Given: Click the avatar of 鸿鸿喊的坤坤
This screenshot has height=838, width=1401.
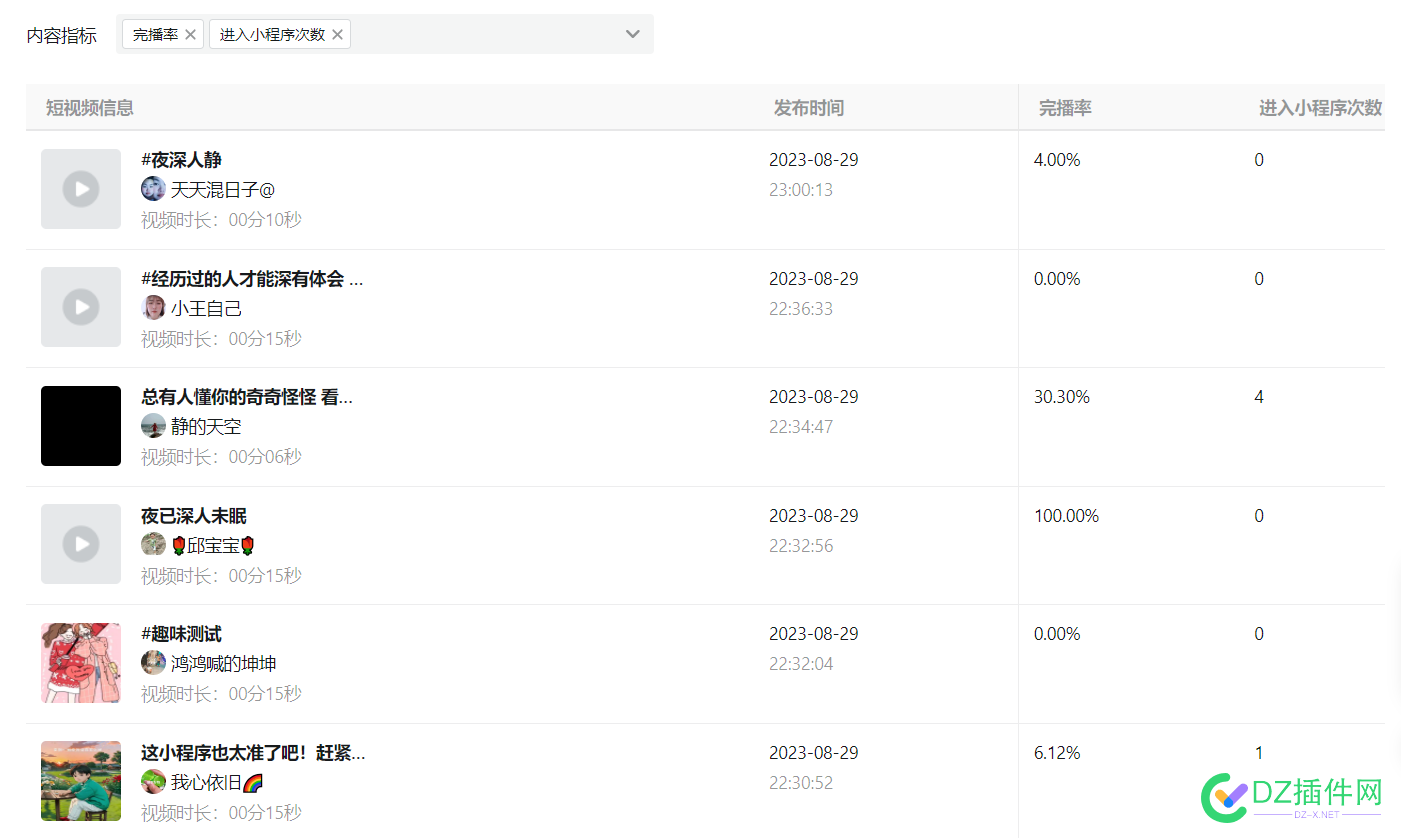Looking at the screenshot, I should coord(153,663).
